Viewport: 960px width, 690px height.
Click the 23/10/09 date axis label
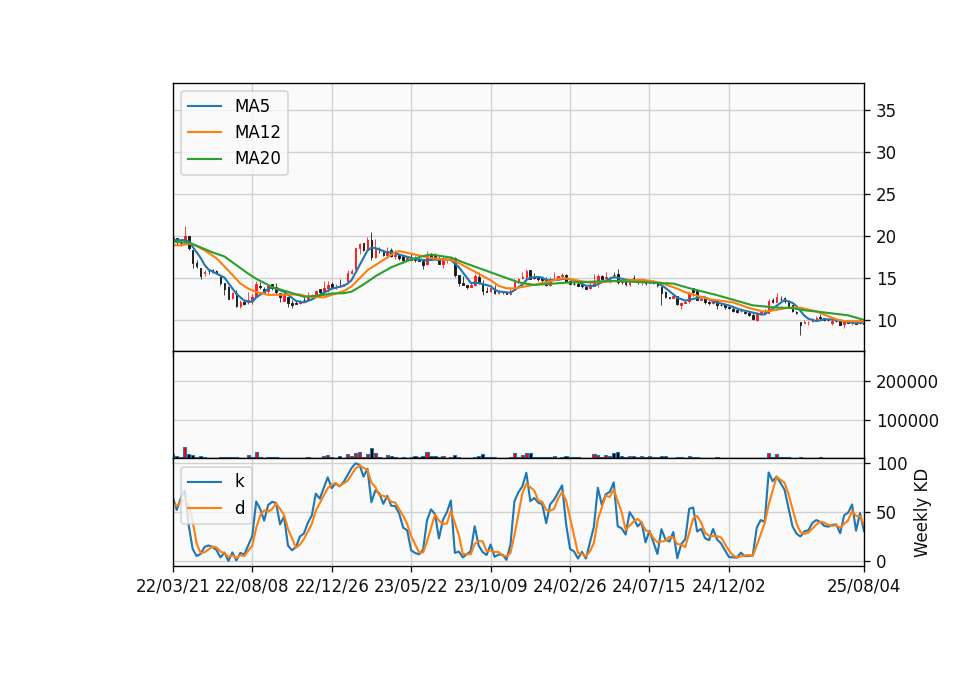[x=490, y=586]
